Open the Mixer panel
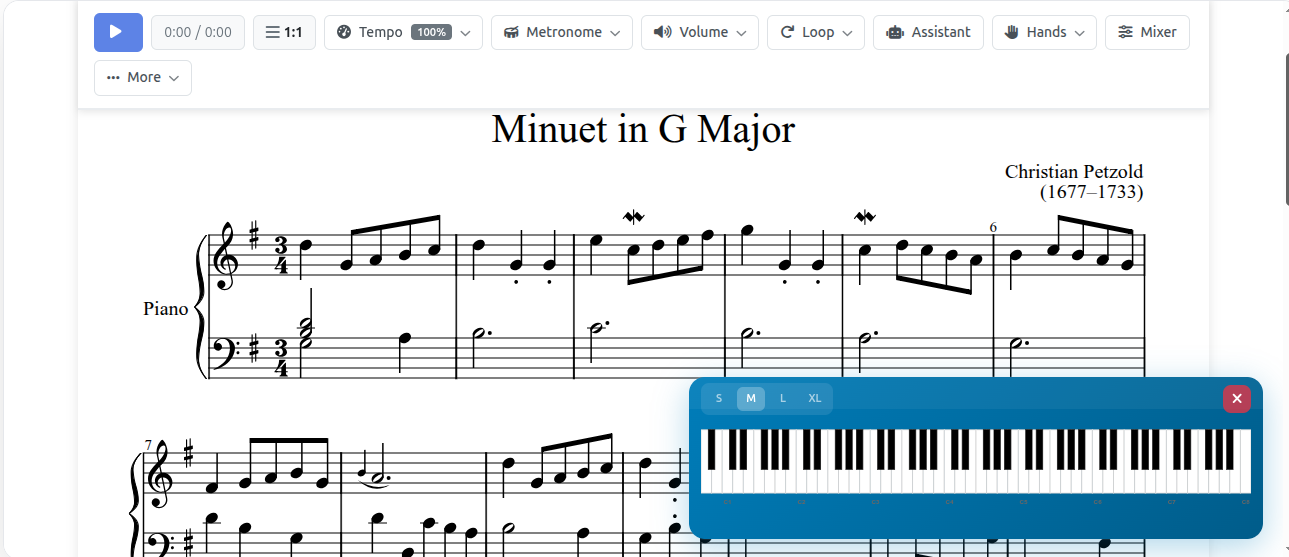 (x=1147, y=32)
